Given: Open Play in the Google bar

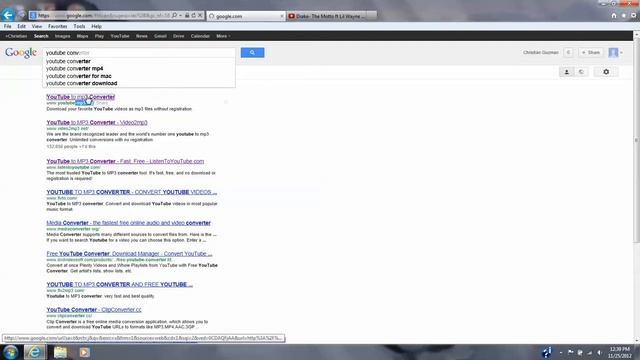Looking at the screenshot, I should [x=99, y=36].
